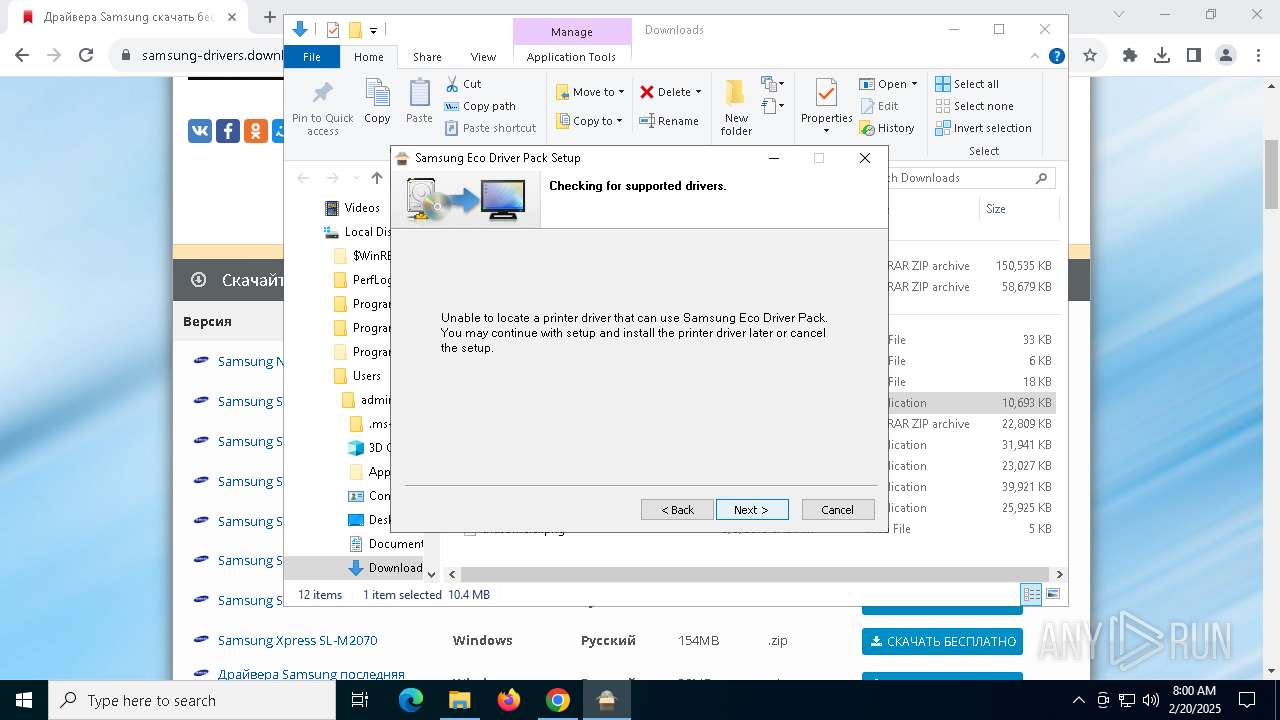The height and width of the screenshot is (720, 1280).
Task: Click the Paste icon in Explorer ribbon
Action: point(419,102)
